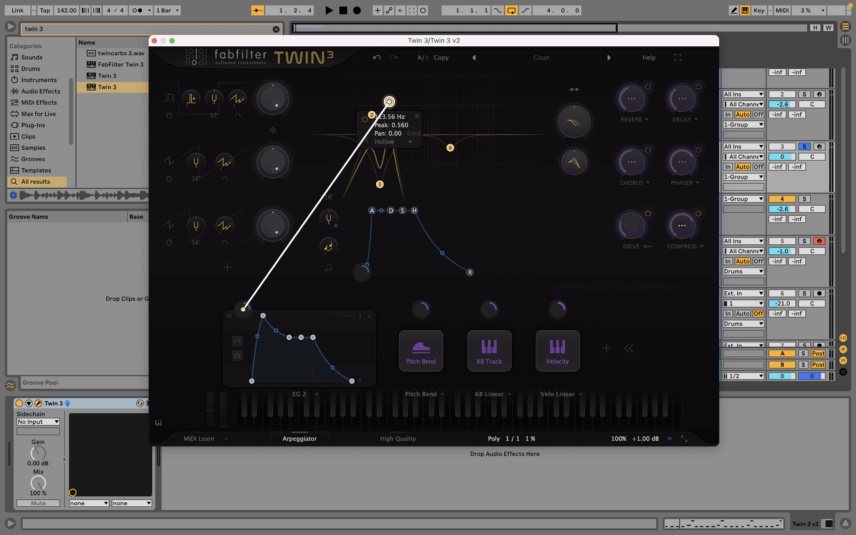Click the transport Stop button
856x535 pixels.
[x=343, y=10]
